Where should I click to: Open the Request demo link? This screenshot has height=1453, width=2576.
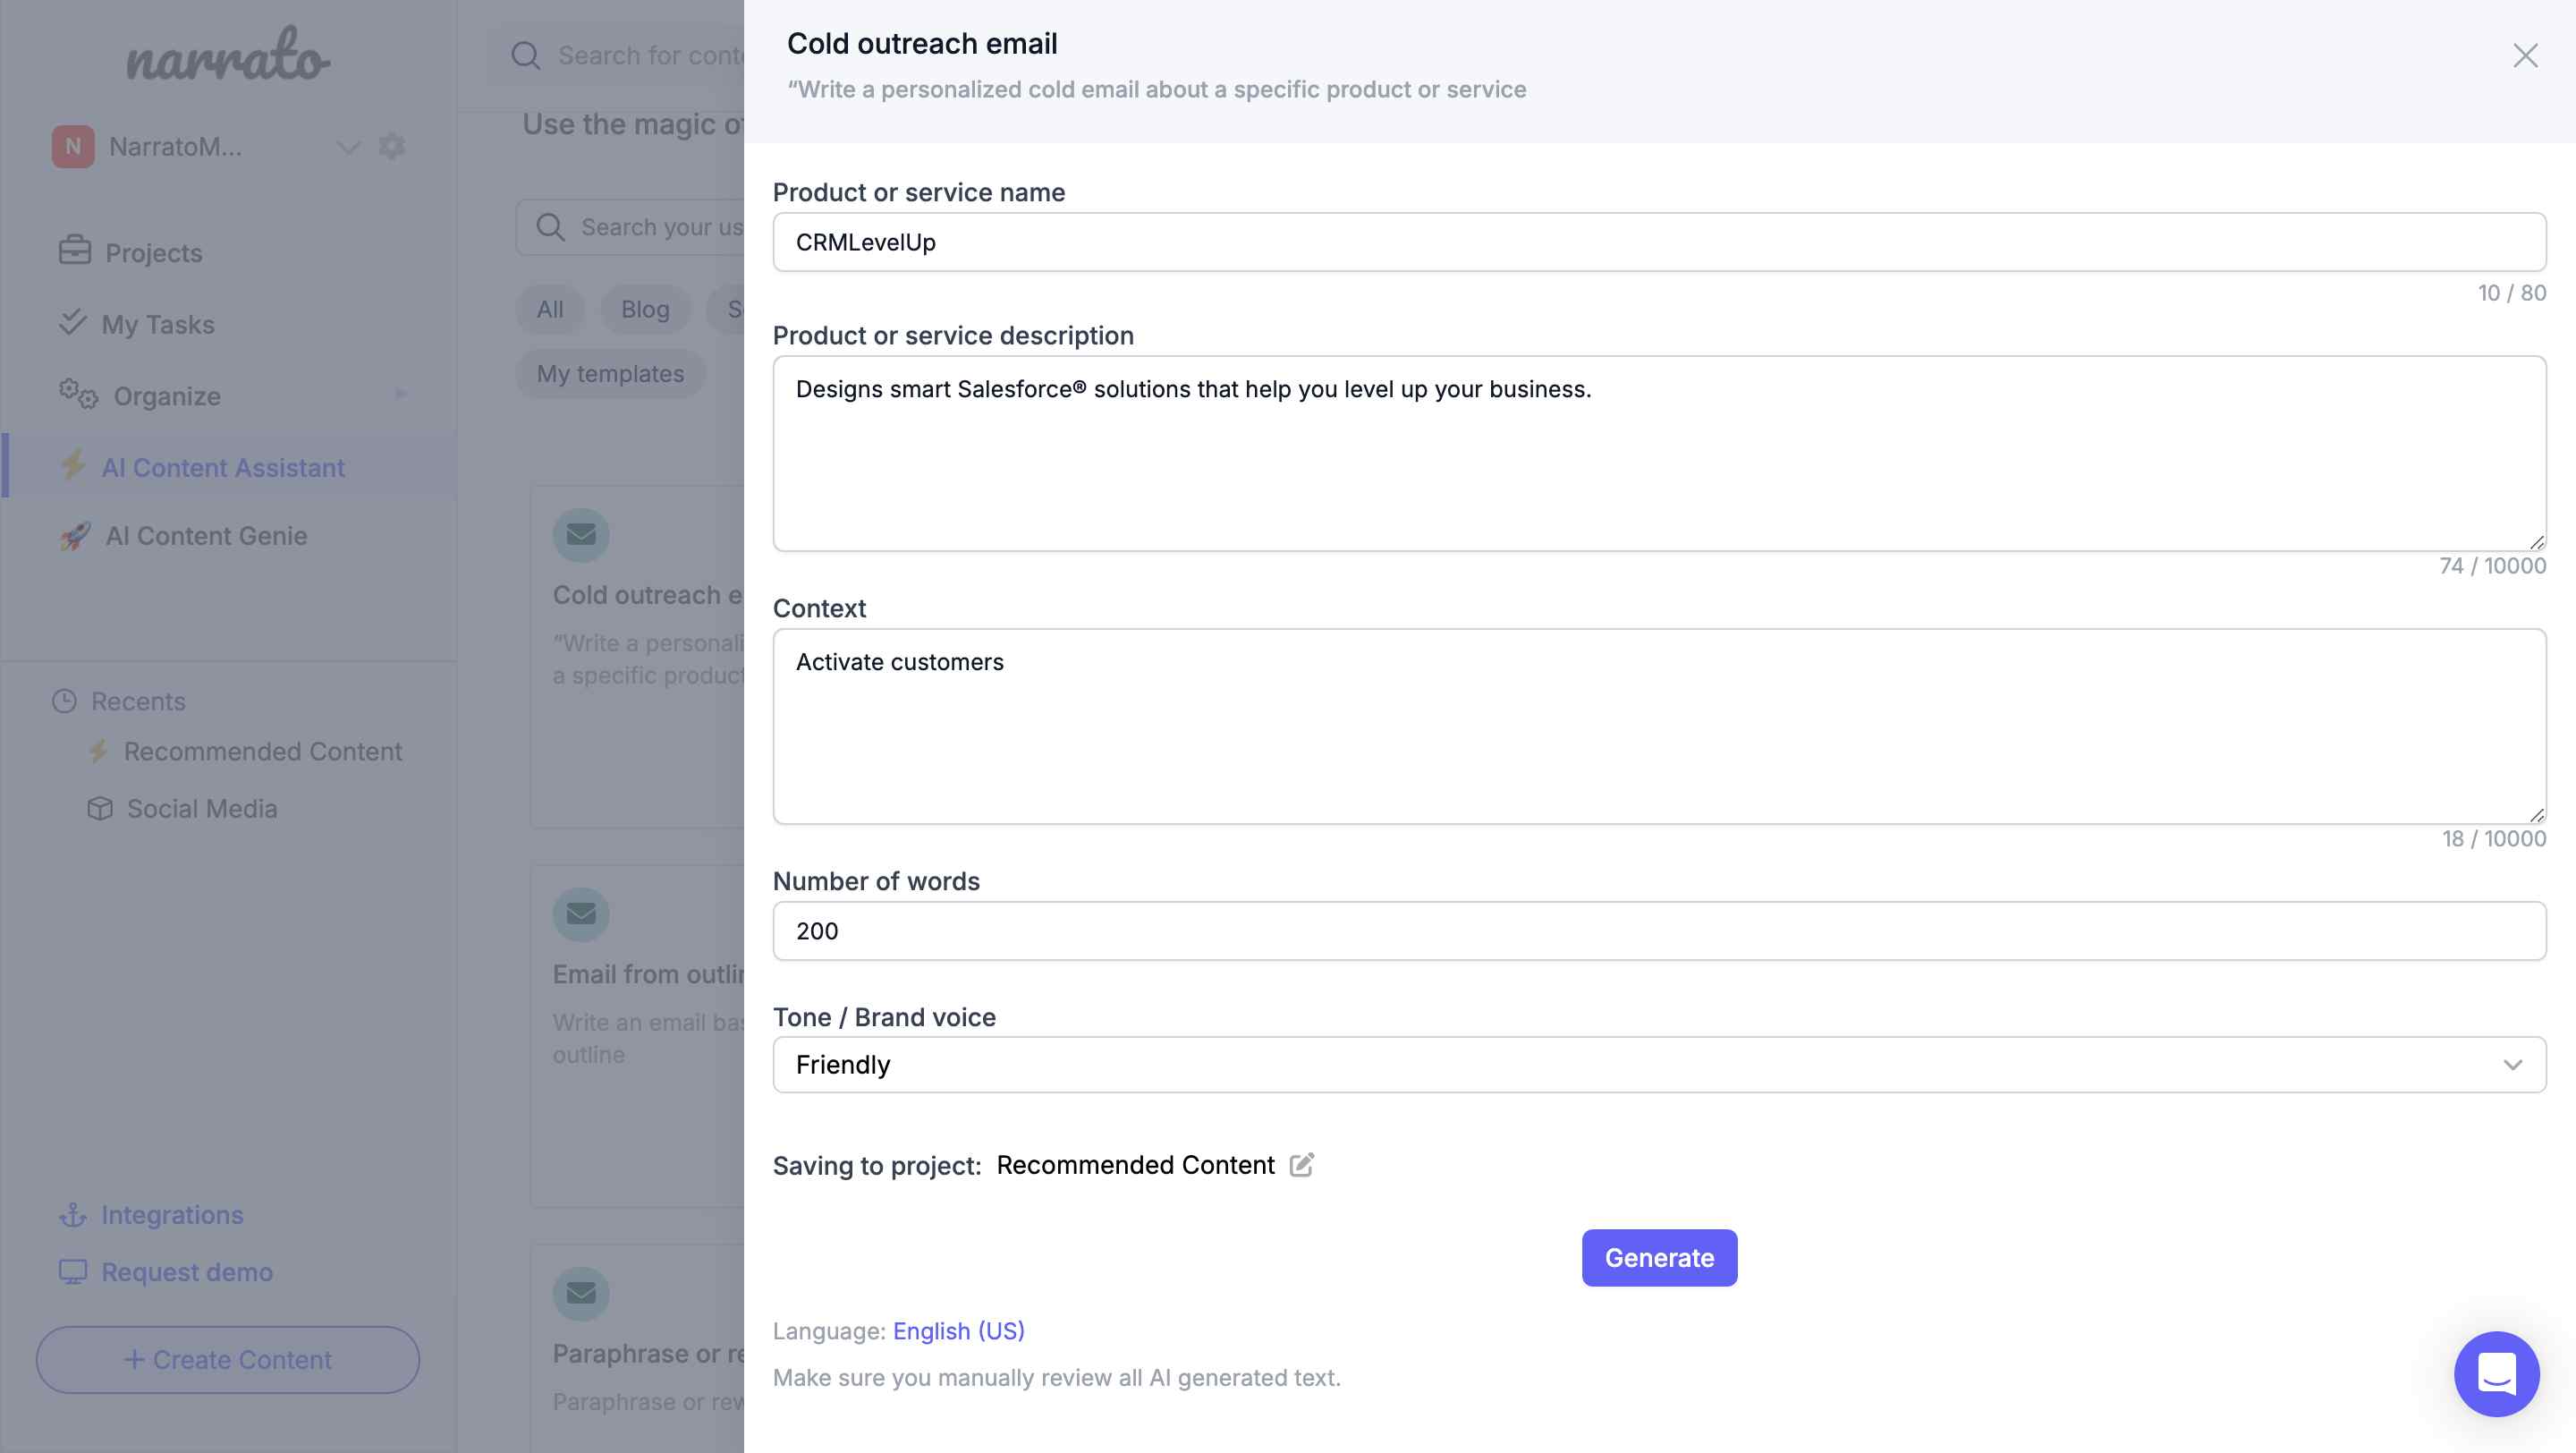[x=187, y=1272]
